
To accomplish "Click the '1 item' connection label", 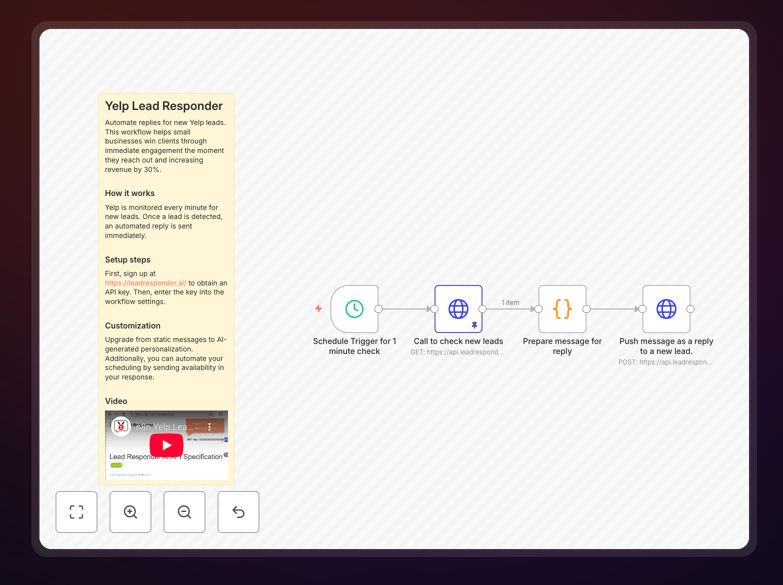I will pos(510,302).
